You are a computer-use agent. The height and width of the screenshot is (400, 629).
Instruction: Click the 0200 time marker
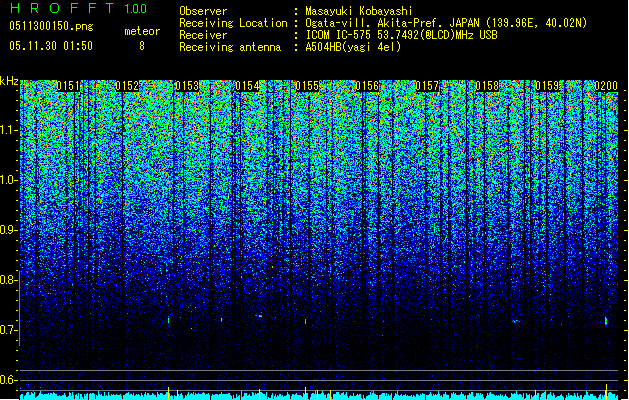(606, 86)
